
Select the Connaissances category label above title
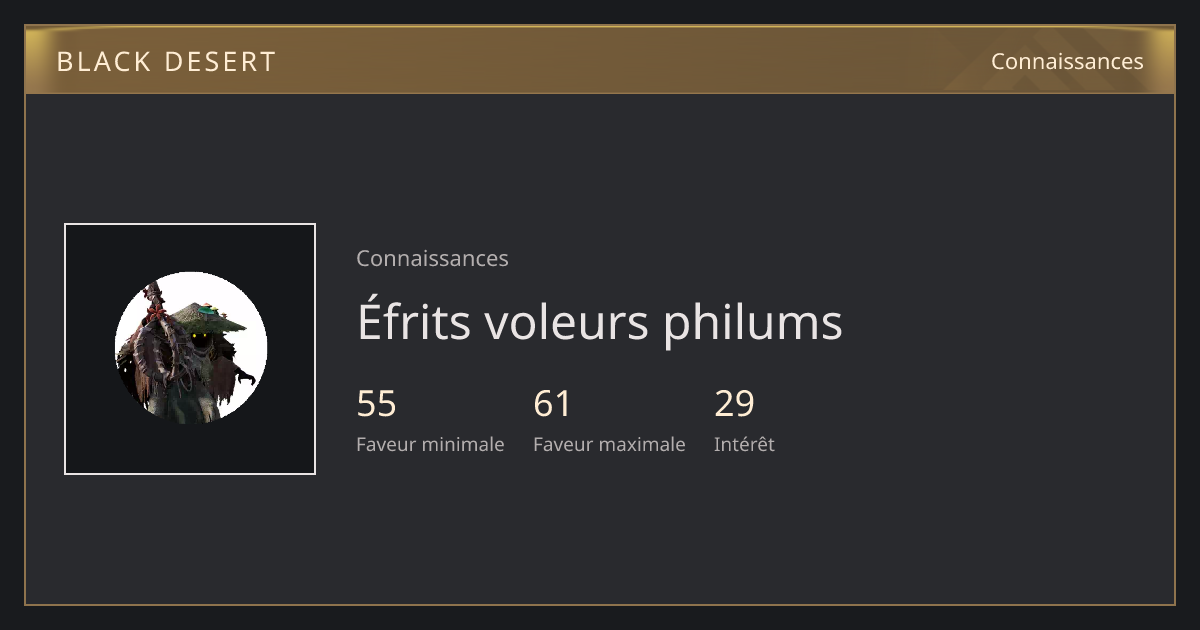432,258
